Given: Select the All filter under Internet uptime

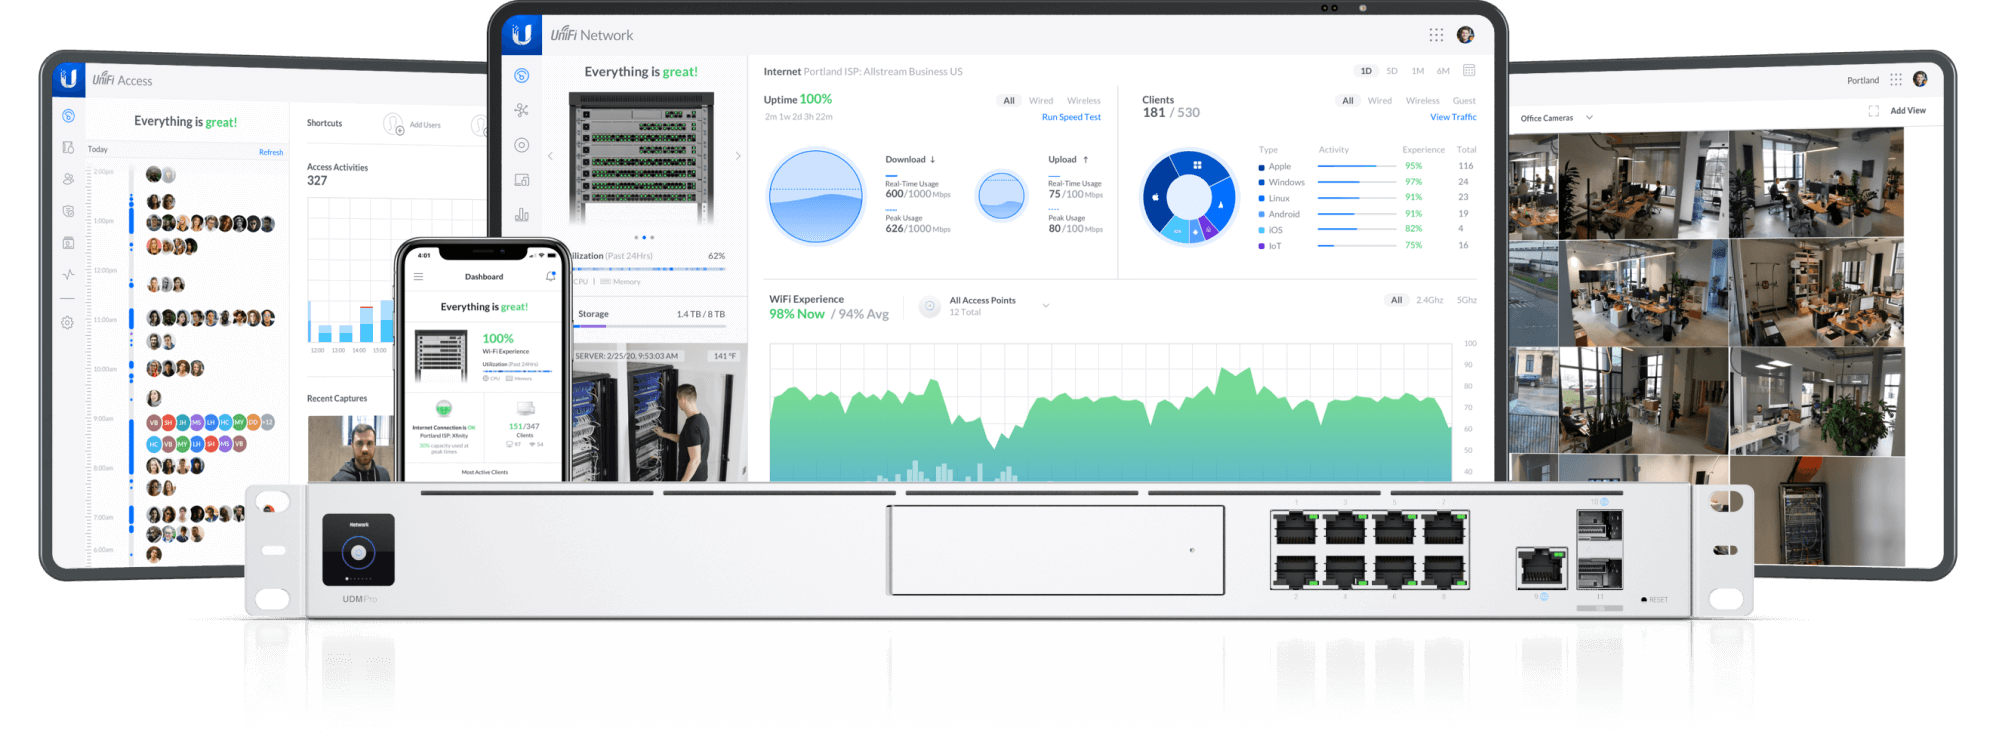Looking at the screenshot, I should click(x=1009, y=101).
